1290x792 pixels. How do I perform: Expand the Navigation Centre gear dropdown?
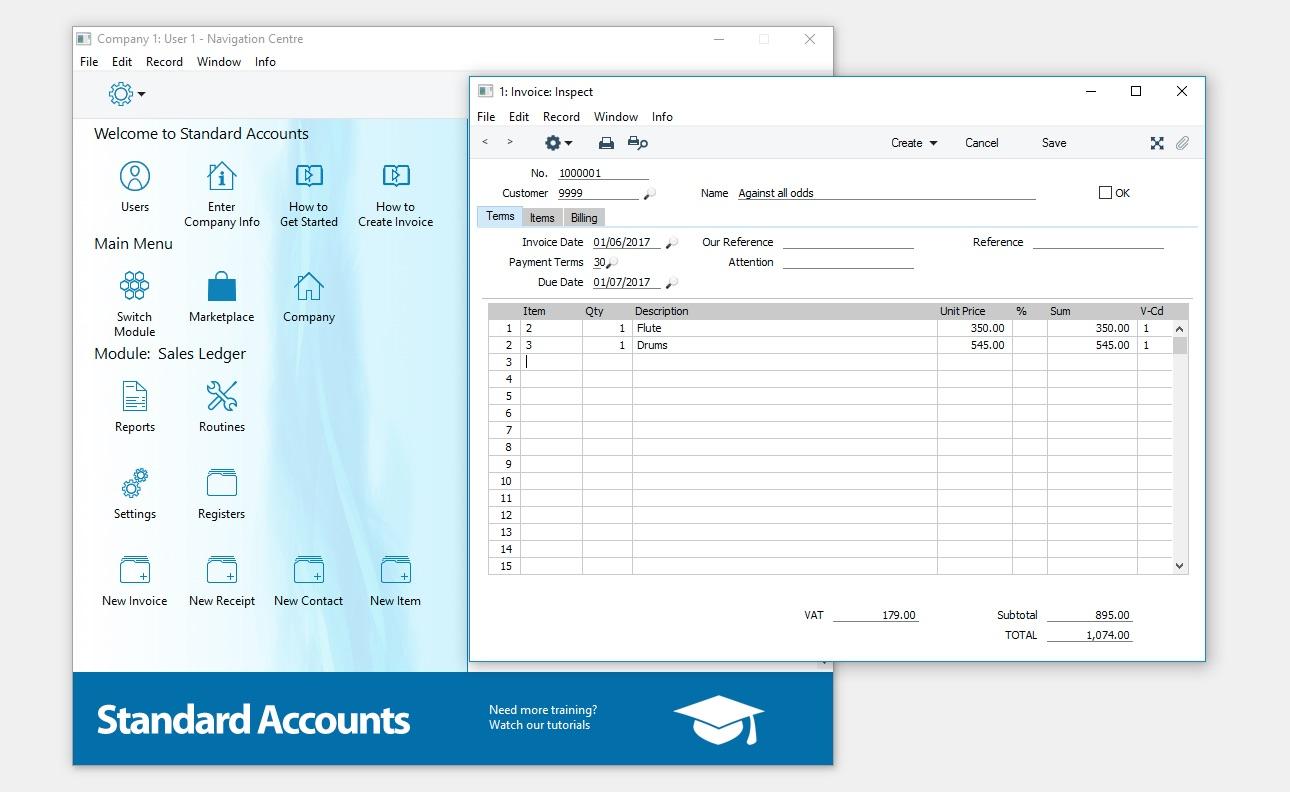pyautogui.click(x=127, y=94)
